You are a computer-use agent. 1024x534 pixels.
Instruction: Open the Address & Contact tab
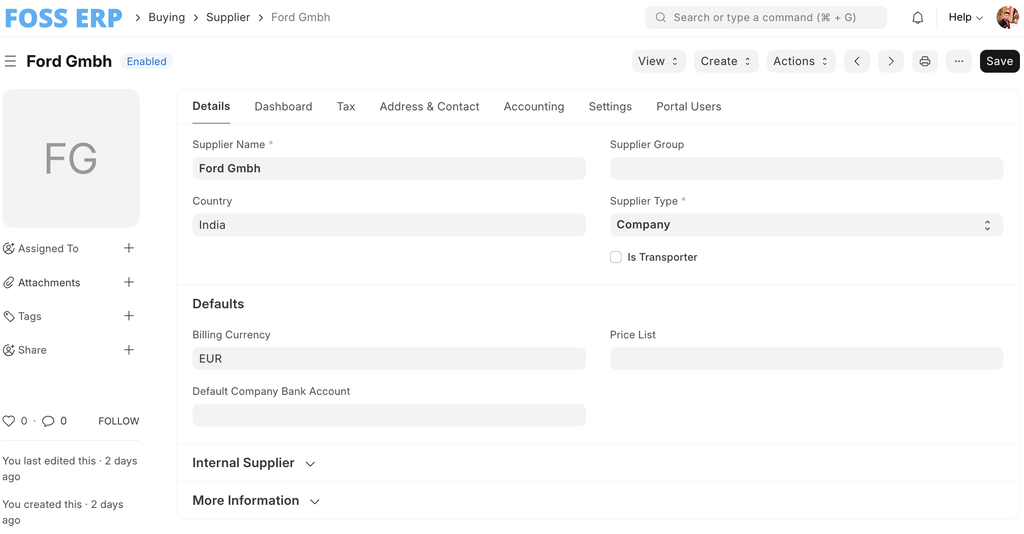coord(429,106)
